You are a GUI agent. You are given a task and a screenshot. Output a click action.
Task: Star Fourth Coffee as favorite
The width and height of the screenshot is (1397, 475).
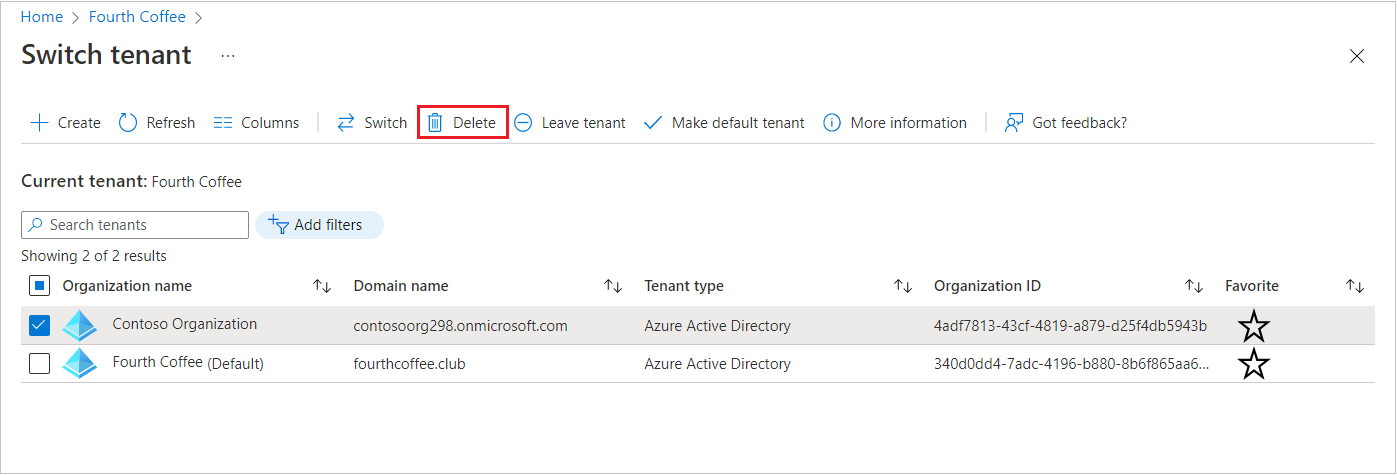[1254, 364]
